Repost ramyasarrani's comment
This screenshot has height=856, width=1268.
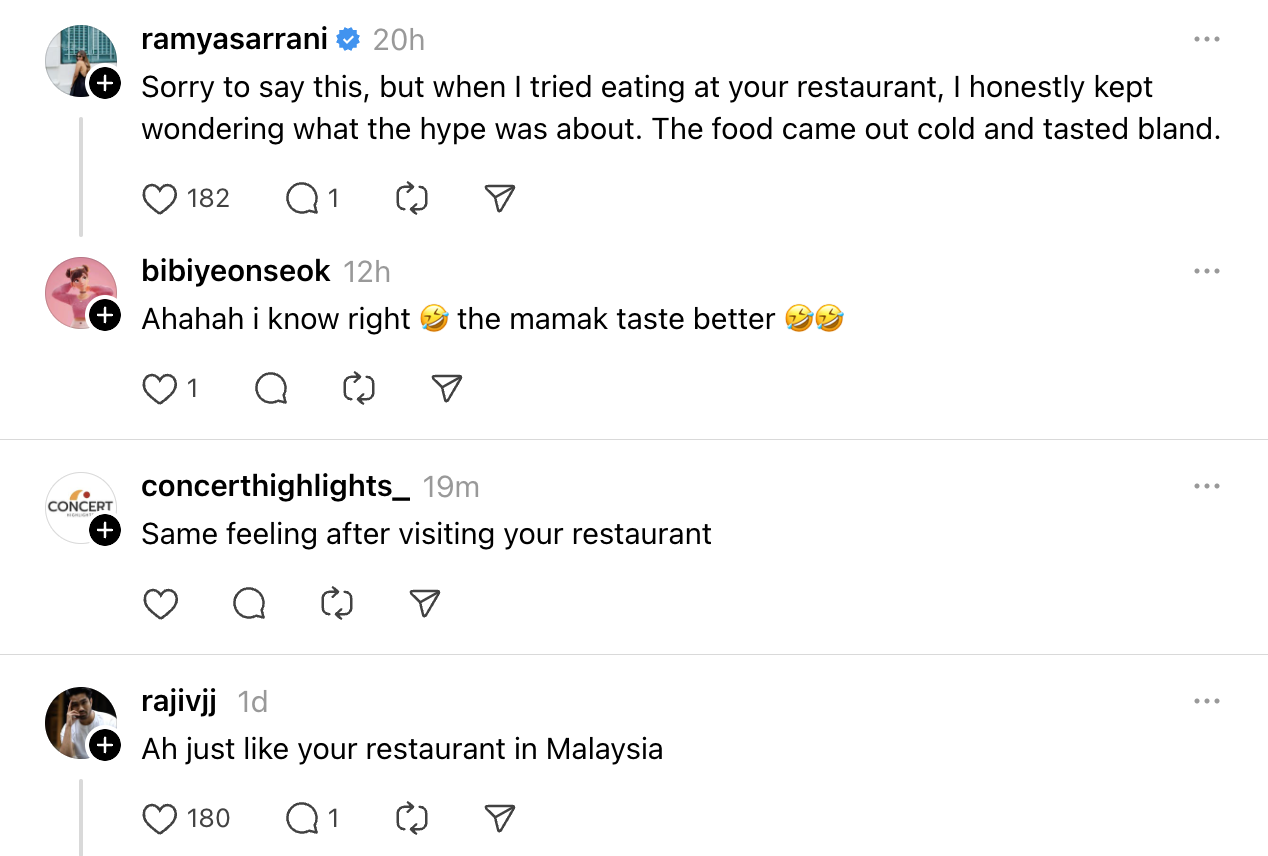pos(412,199)
